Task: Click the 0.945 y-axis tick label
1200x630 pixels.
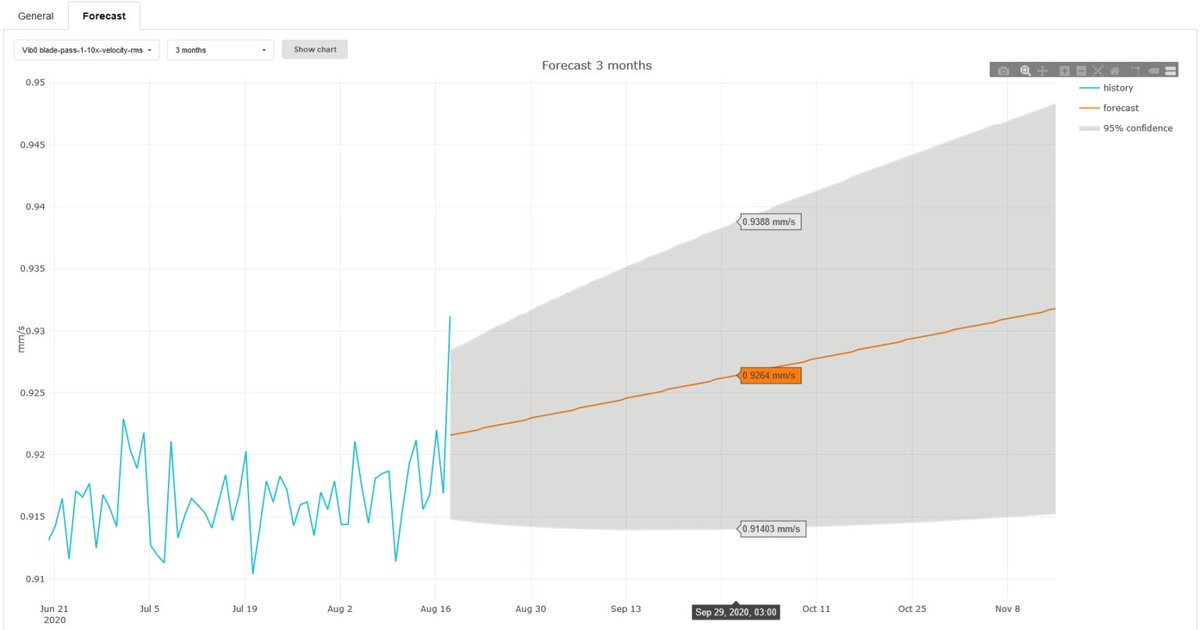Action: pos(31,145)
